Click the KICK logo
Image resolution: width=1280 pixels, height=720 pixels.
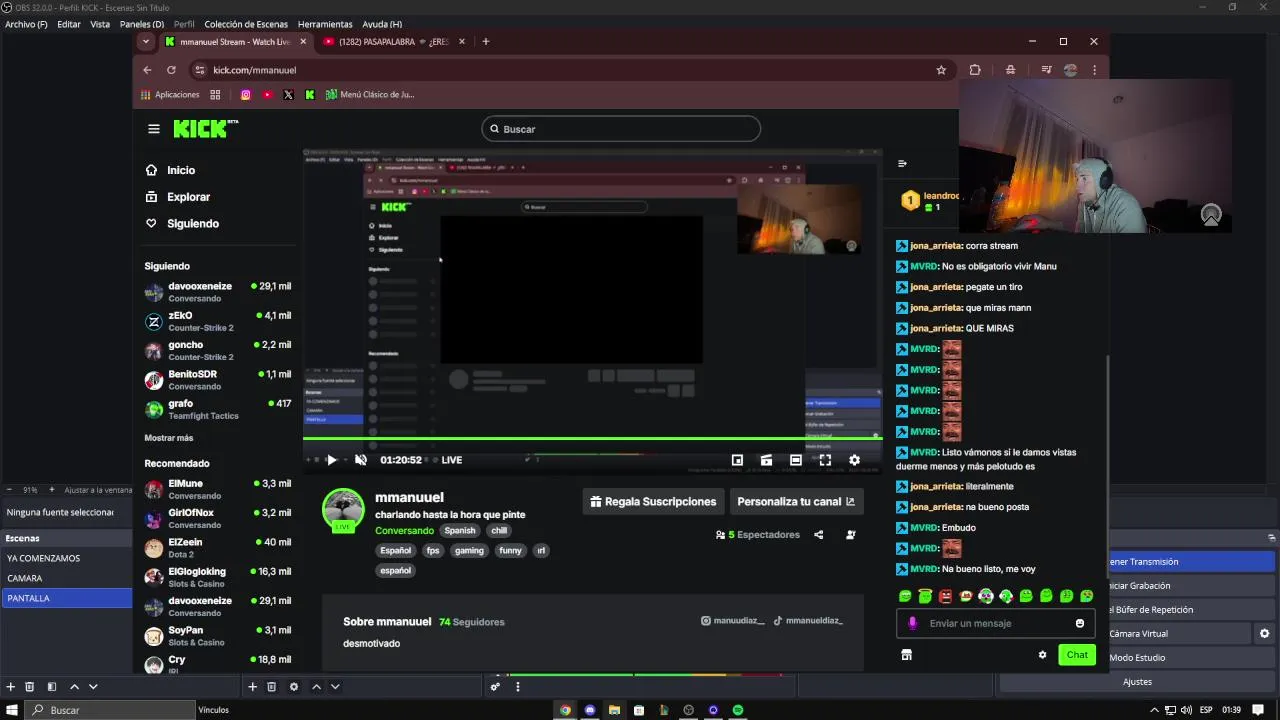point(206,129)
